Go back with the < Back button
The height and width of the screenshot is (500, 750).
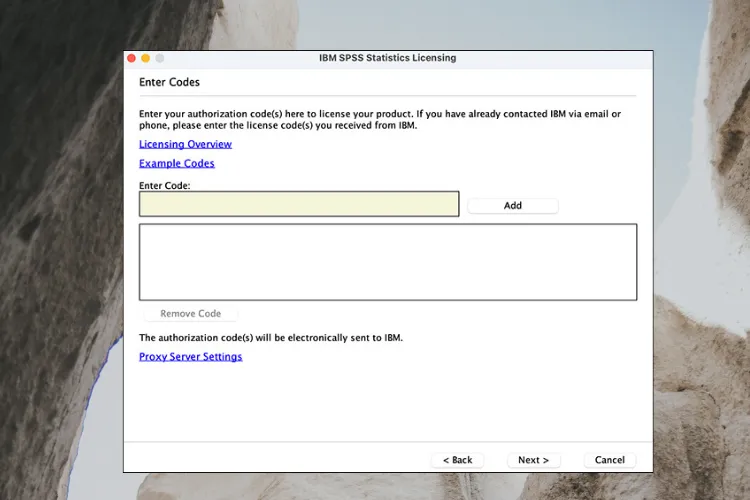pos(457,460)
